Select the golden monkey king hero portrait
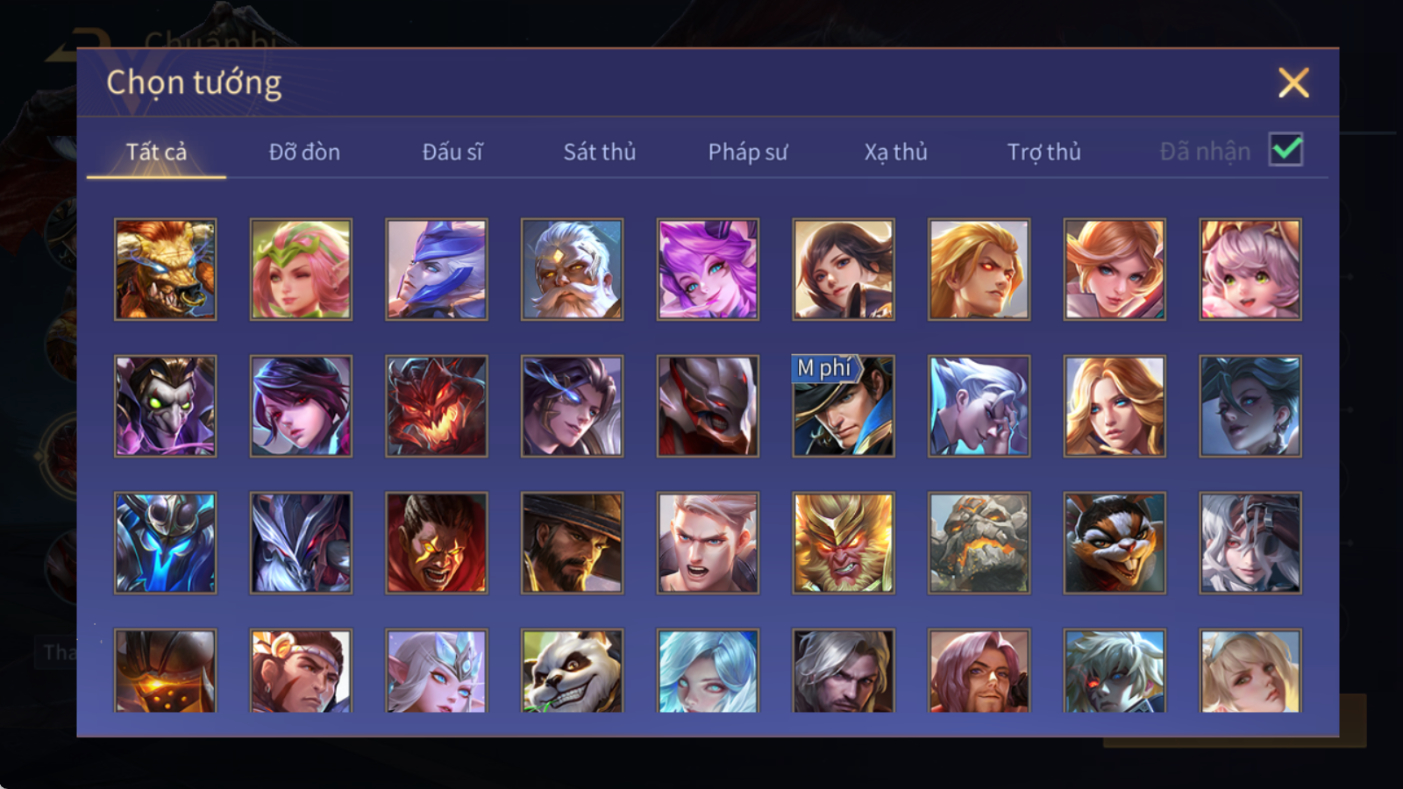The image size is (1403, 789). pyautogui.click(x=843, y=543)
